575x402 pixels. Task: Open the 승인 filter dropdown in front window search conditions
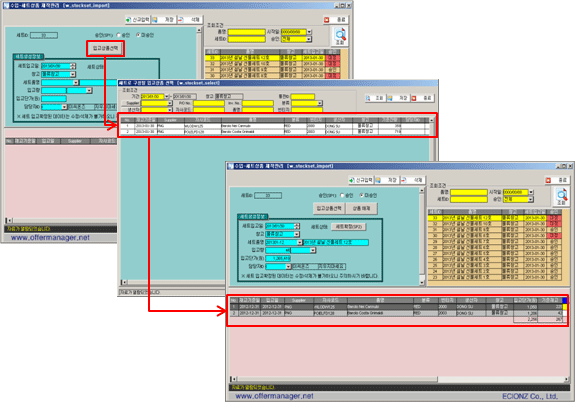pos(531,199)
